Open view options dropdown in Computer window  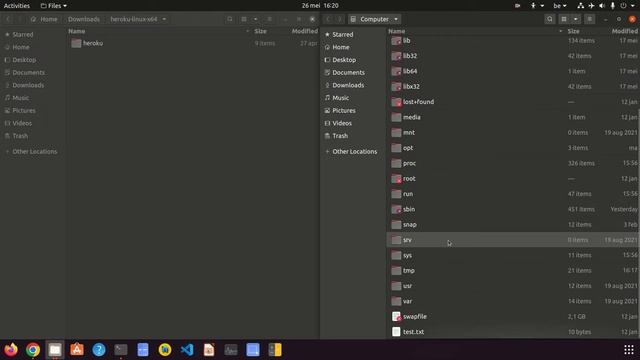(x=576, y=19)
